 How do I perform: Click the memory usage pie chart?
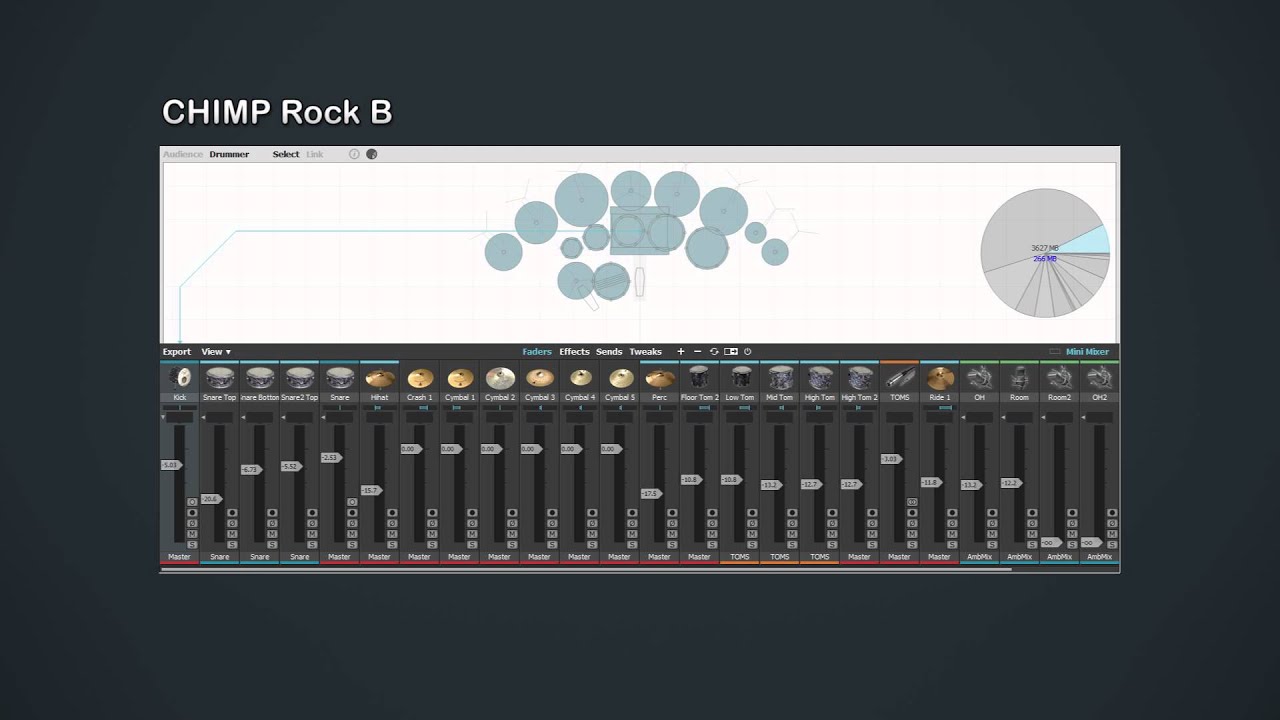pos(1045,253)
